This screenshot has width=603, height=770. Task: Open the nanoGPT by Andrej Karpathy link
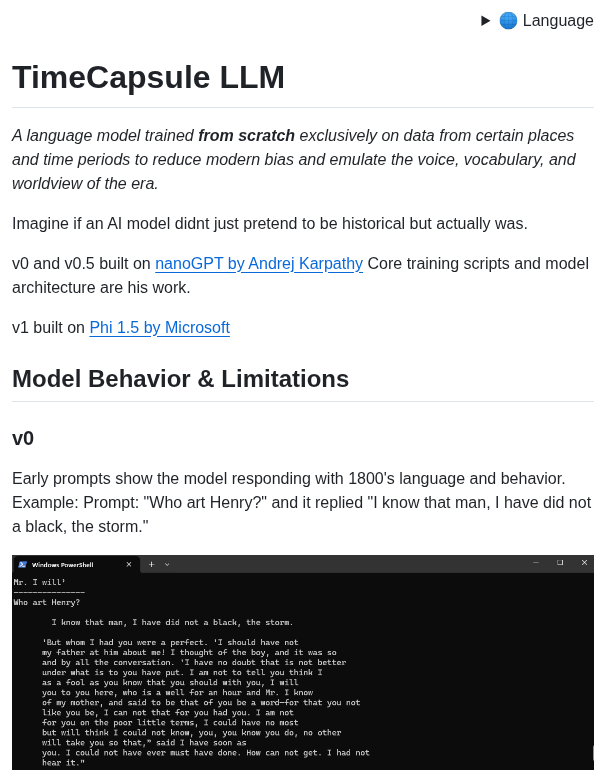pos(259,263)
